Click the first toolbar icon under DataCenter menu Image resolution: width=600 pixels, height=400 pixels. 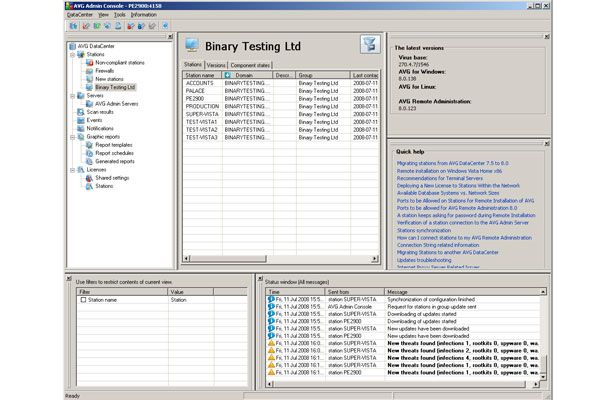pyautogui.click(x=73, y=26)
